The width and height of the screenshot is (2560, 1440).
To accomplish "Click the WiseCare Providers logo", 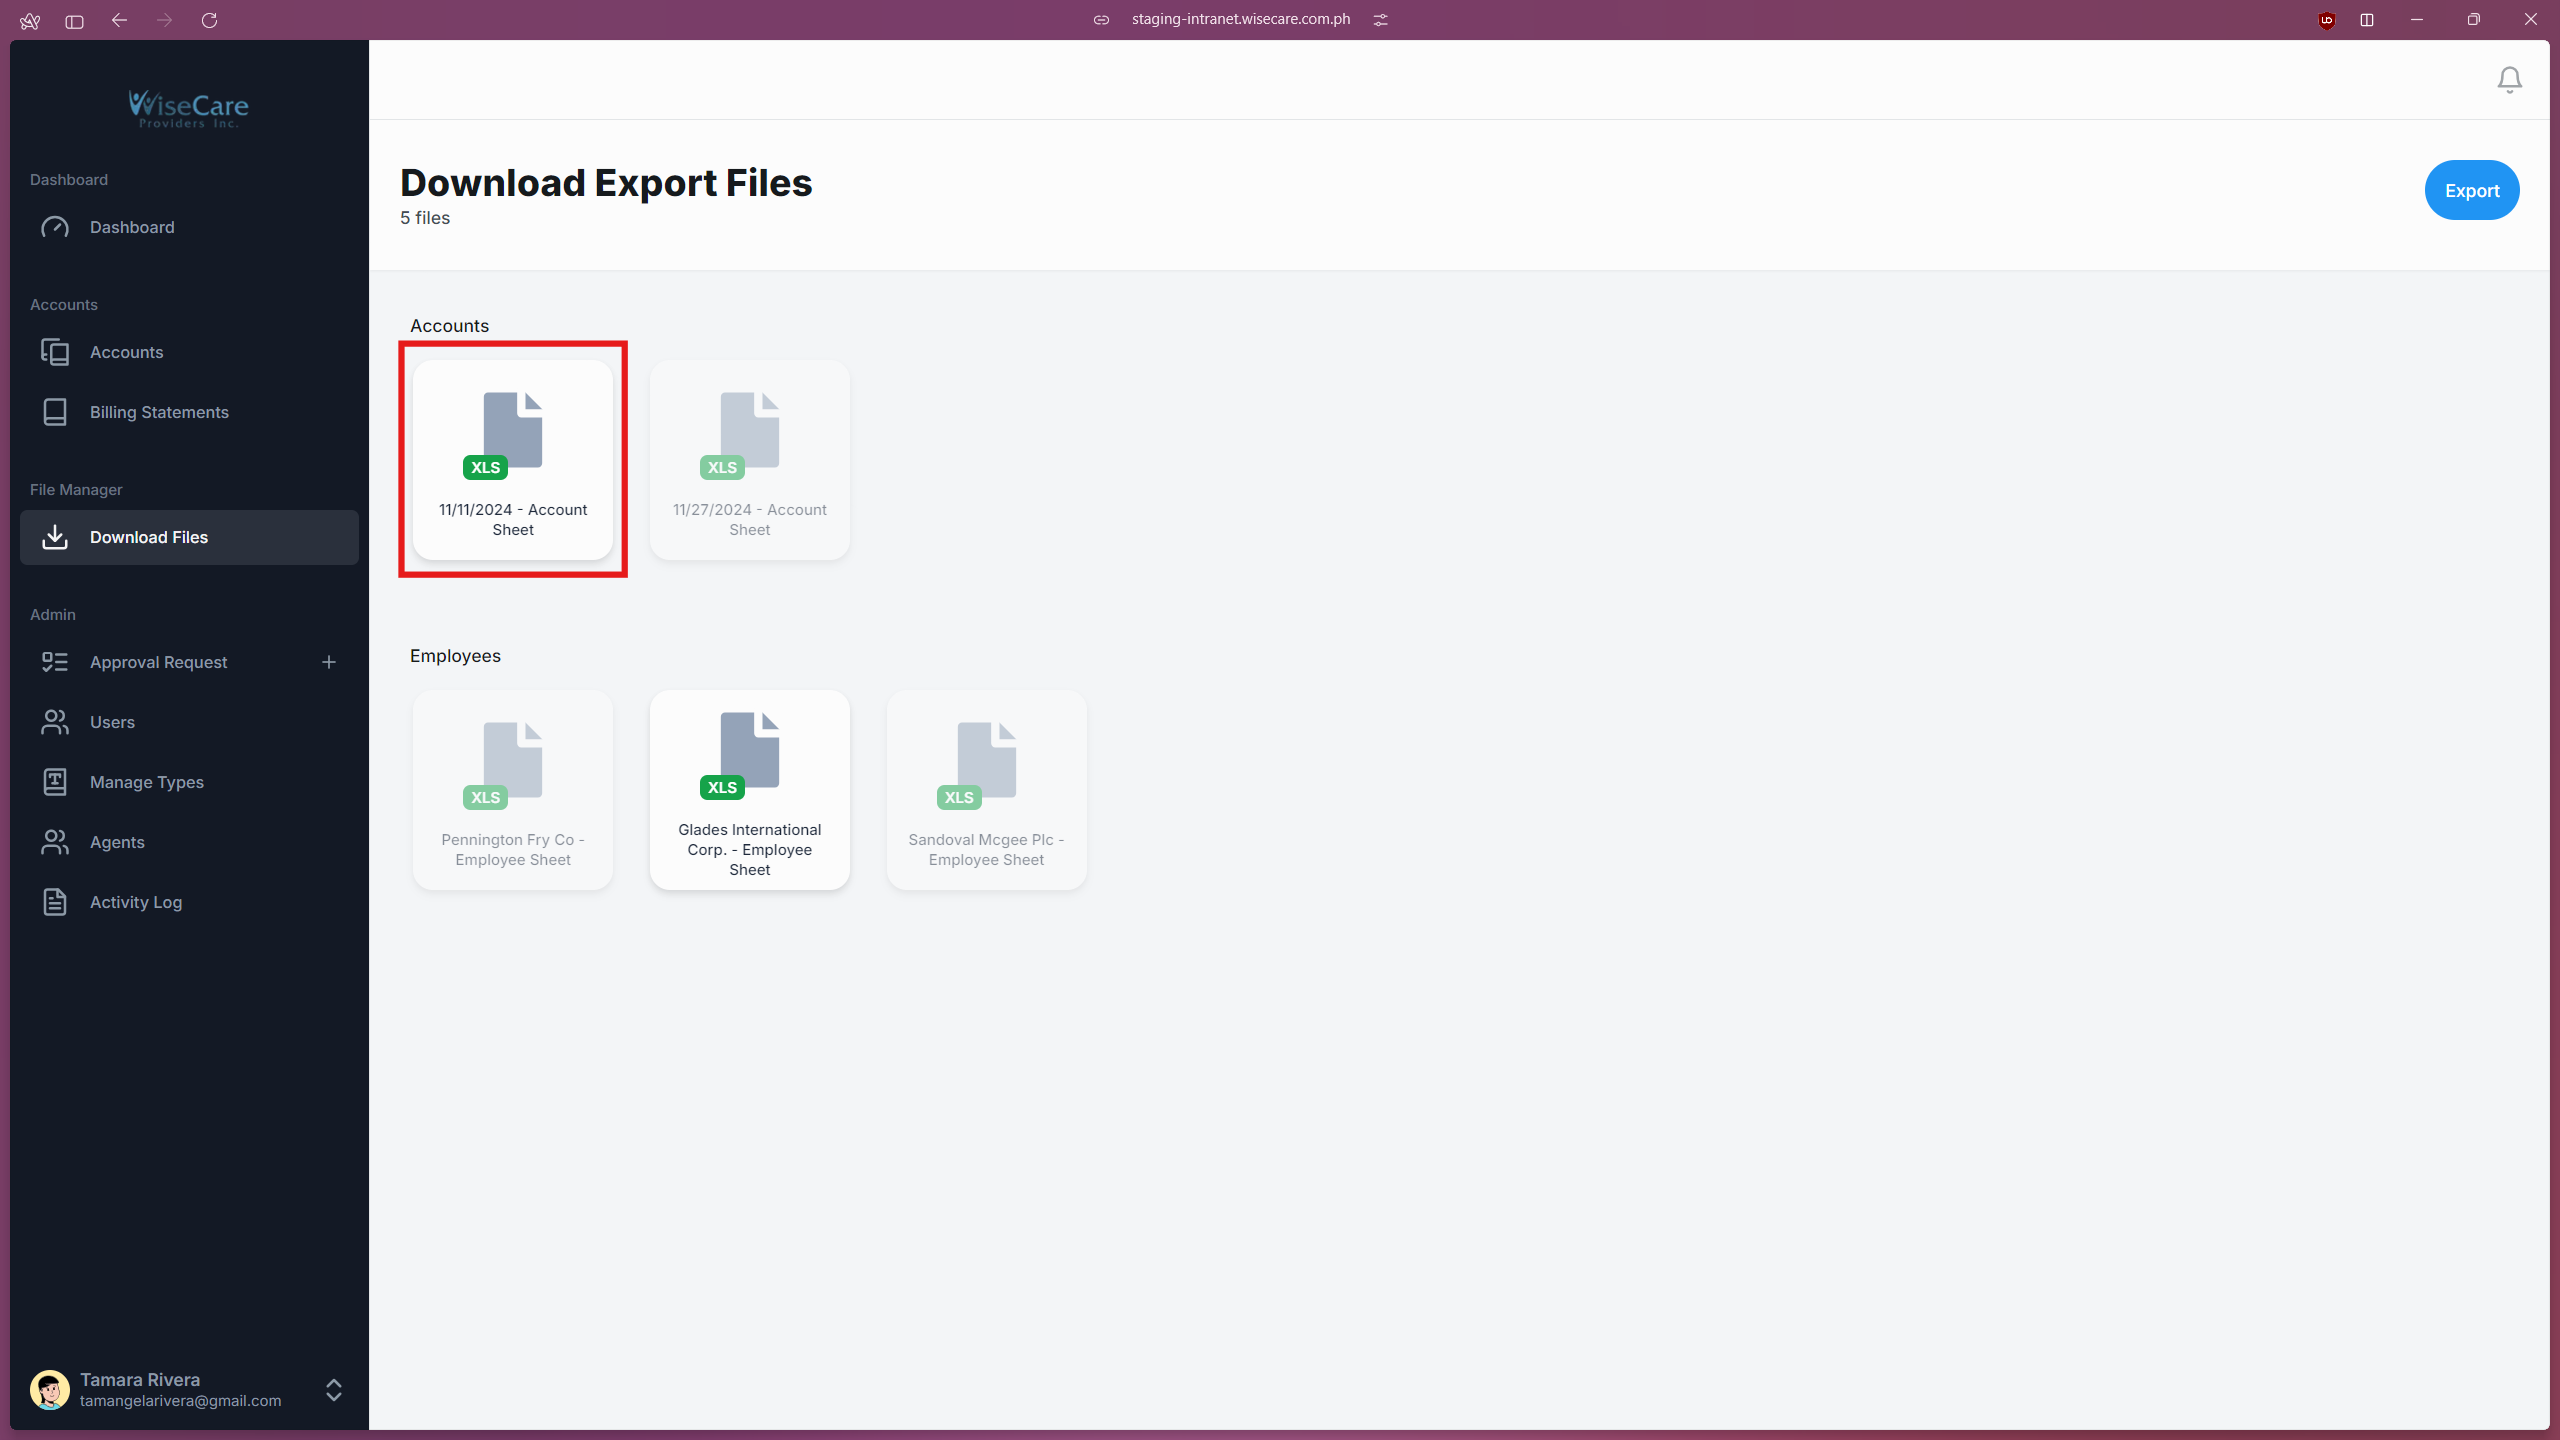I will click(189, 108).
